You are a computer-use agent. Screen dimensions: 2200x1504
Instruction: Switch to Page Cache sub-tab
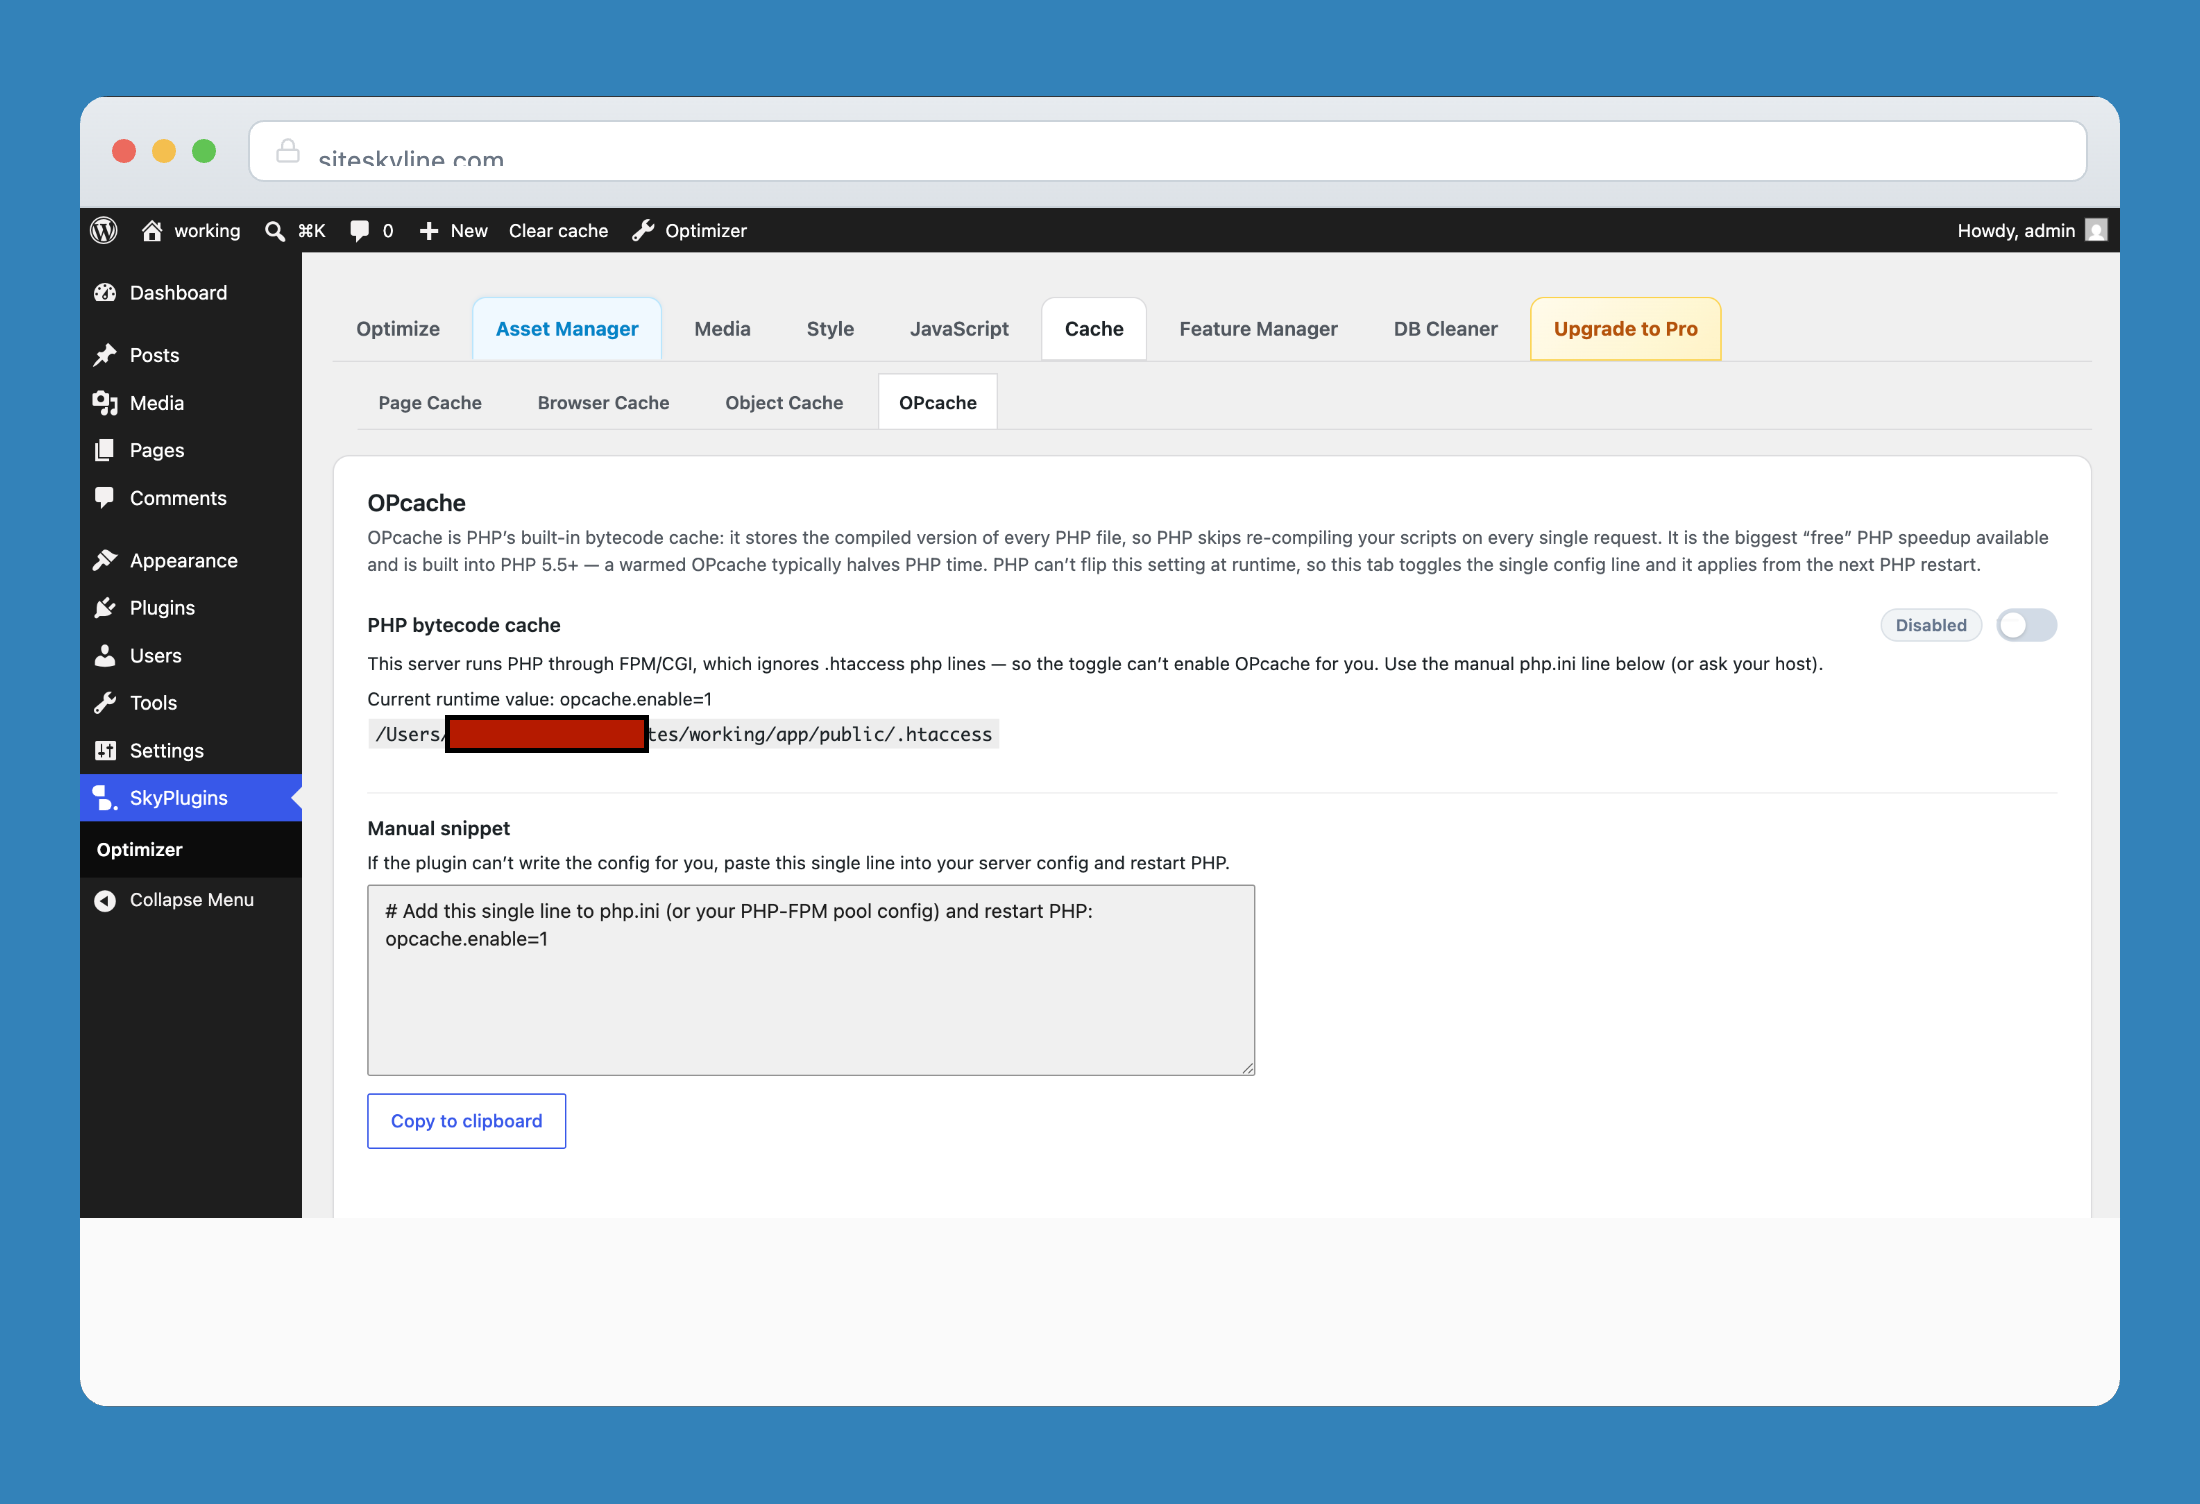pos(430,403)
